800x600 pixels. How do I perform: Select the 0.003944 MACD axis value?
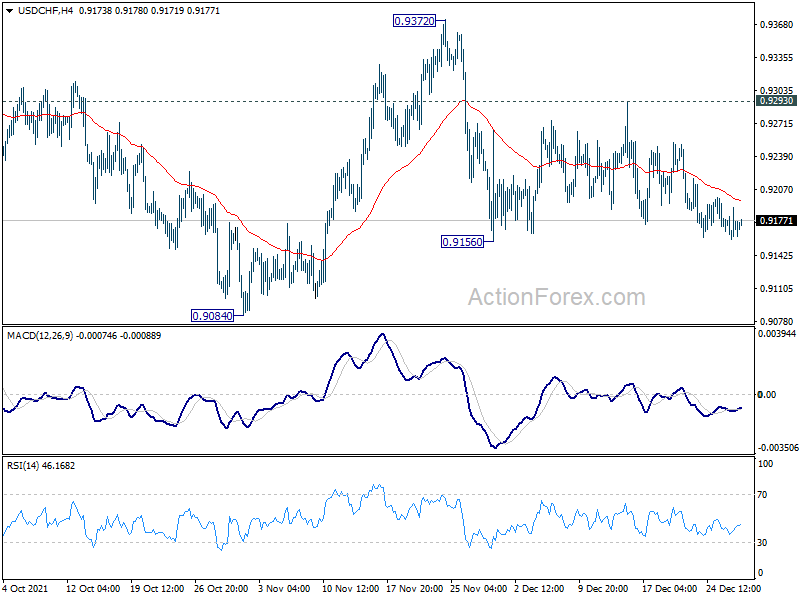[x=777, y=334]
